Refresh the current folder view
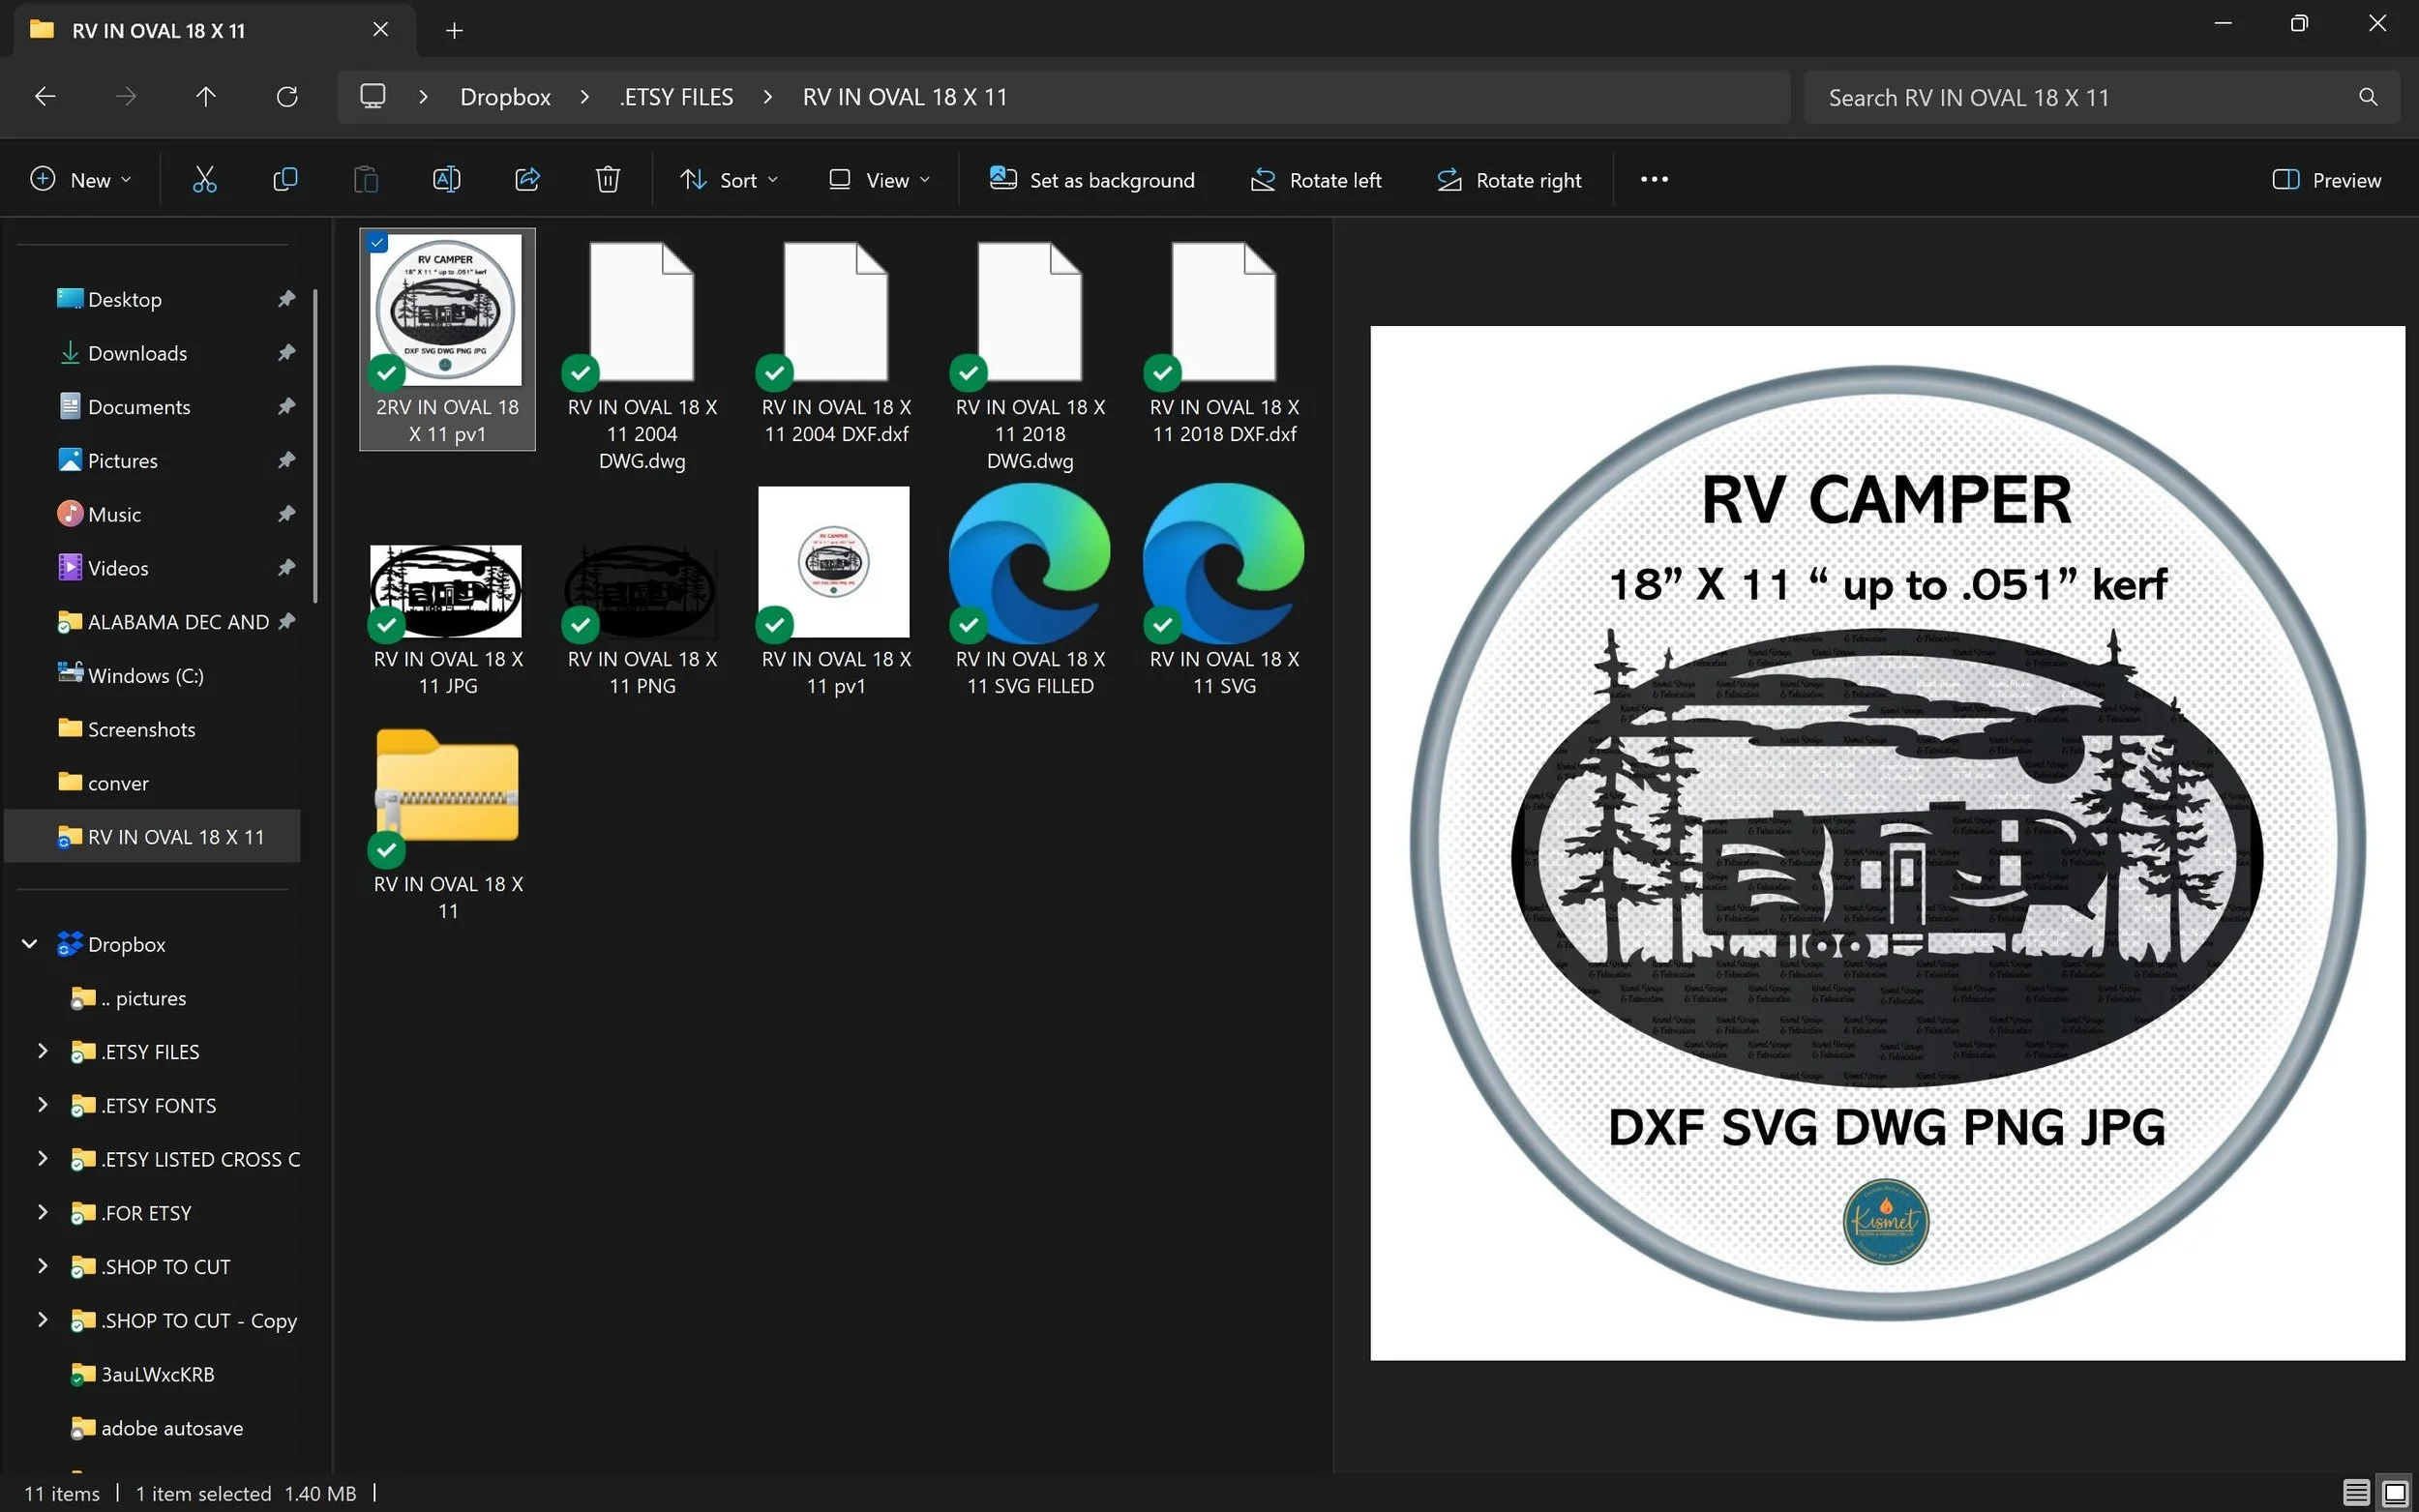 pyautogui.click(x=287, y=97)
